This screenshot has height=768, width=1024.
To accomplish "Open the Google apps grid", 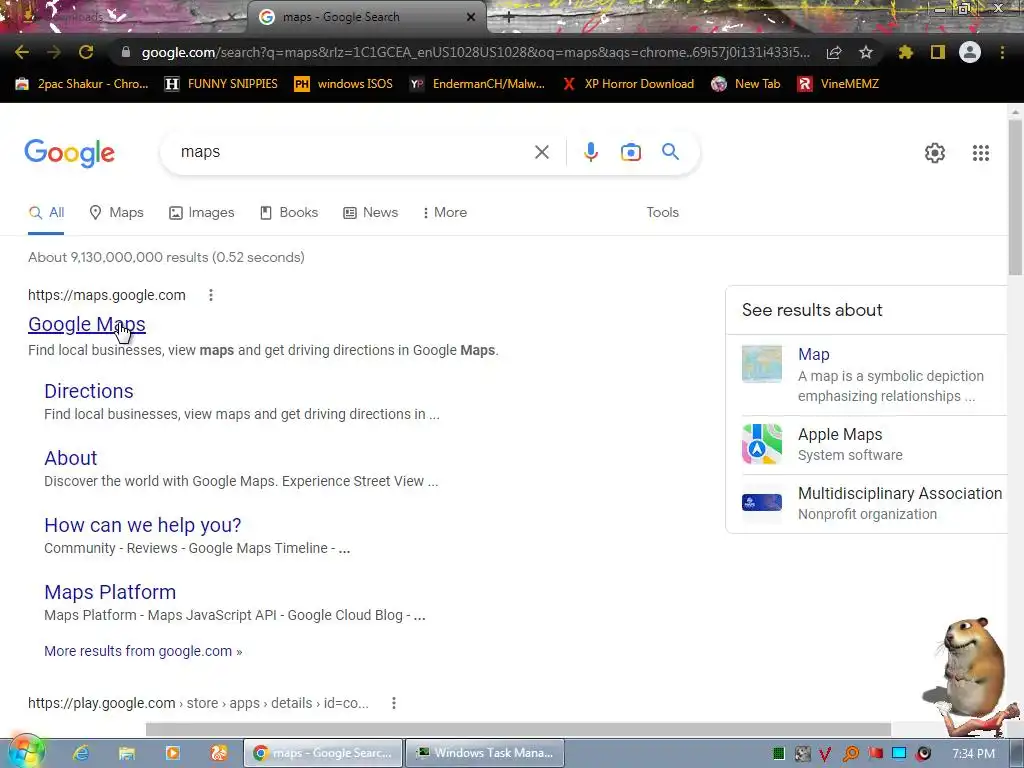I will click(x=980, y=153).
